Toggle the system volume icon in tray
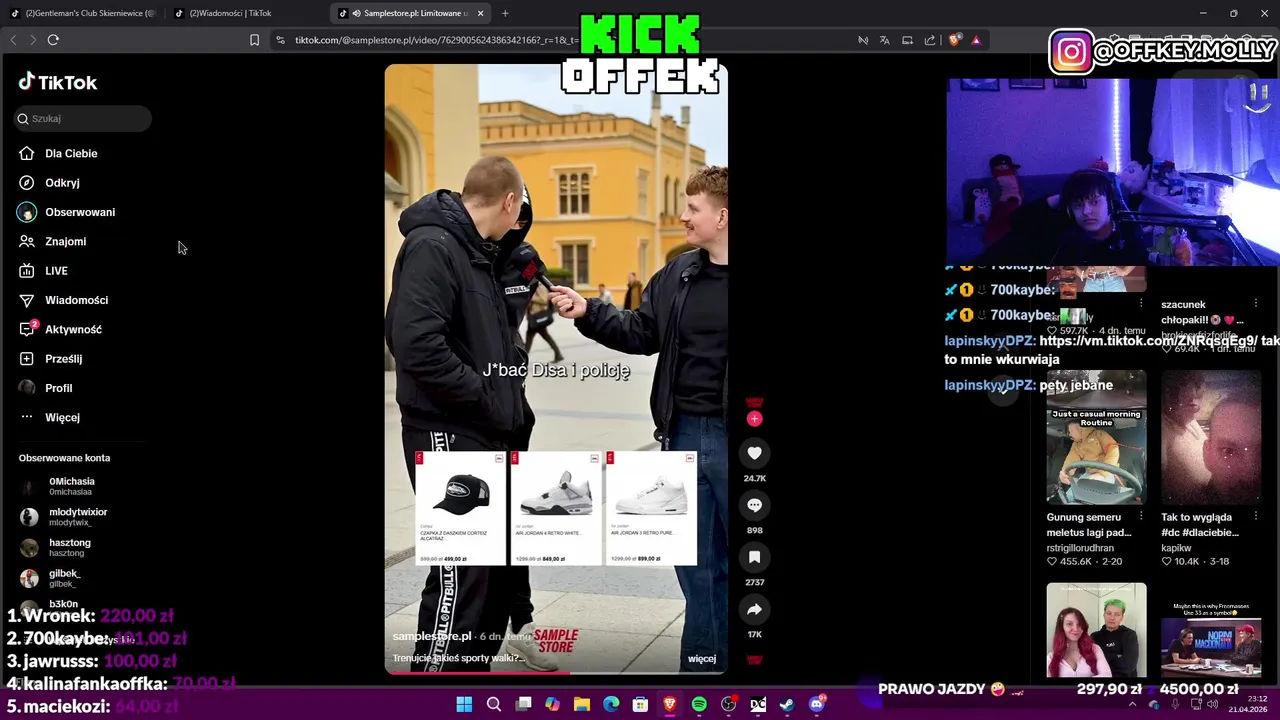The height and width of the screenshot is (720, 1280). coord(1212,705)
